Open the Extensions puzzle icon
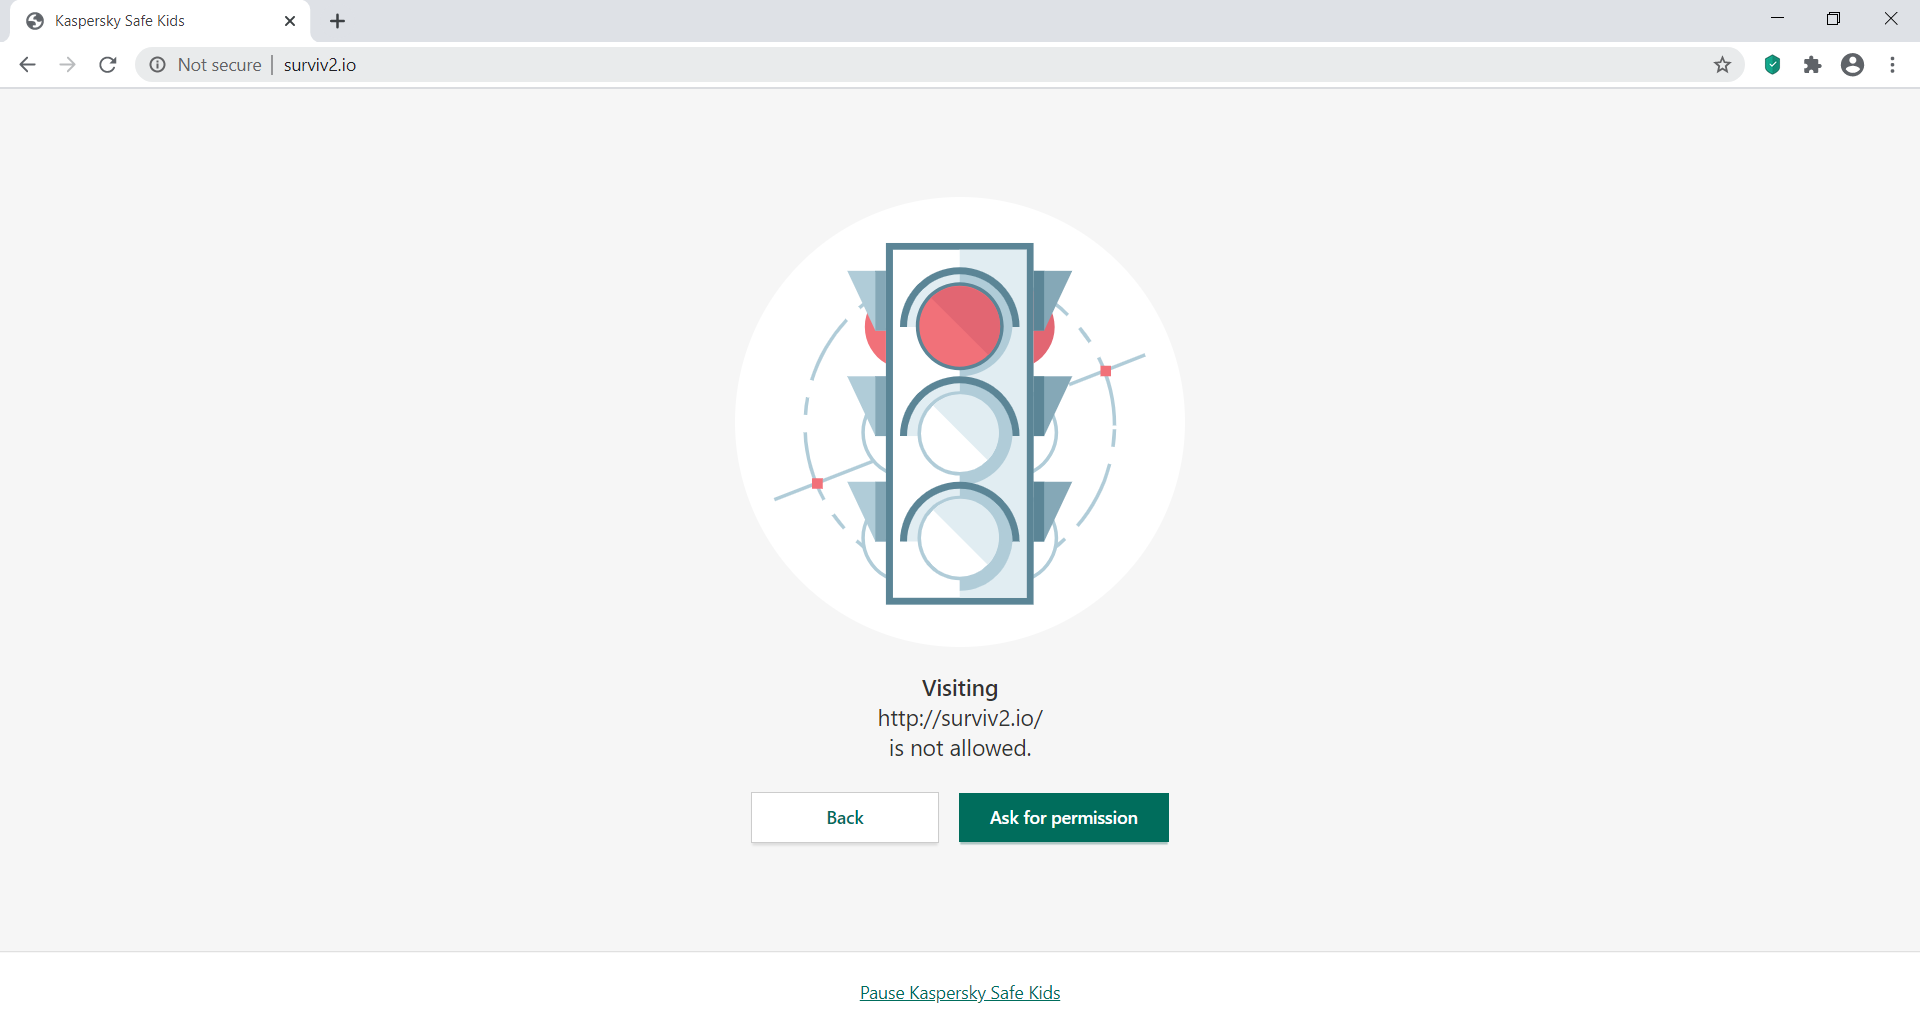 [x=1812, y=65]
